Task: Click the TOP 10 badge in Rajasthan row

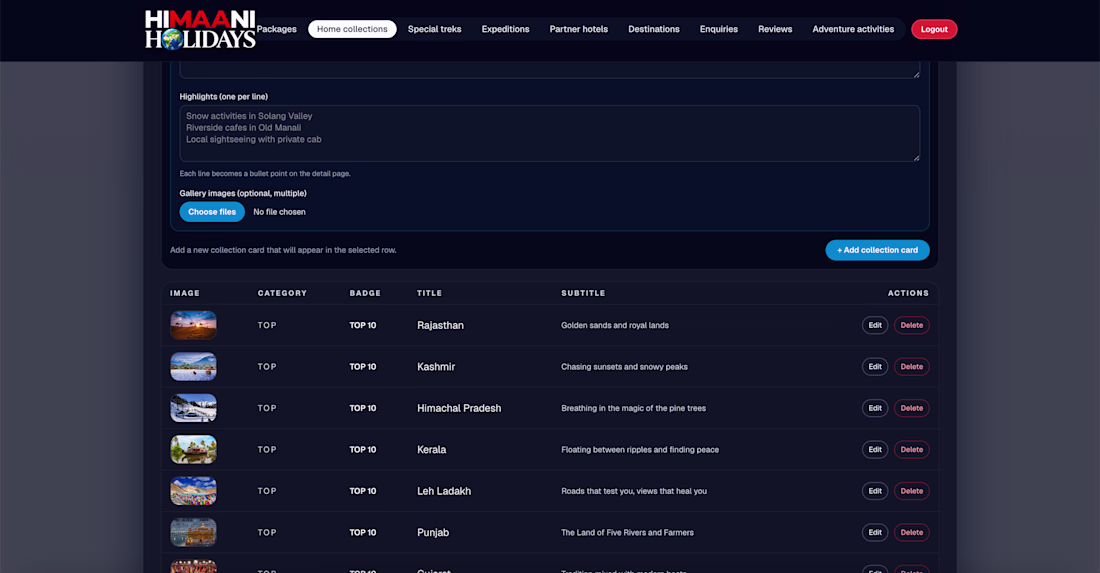Action: [363, 325]
